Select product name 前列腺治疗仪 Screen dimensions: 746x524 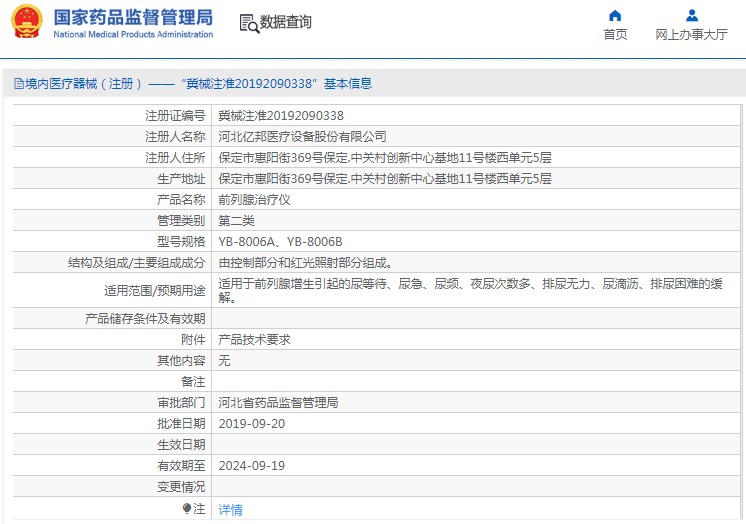[254, 199]
